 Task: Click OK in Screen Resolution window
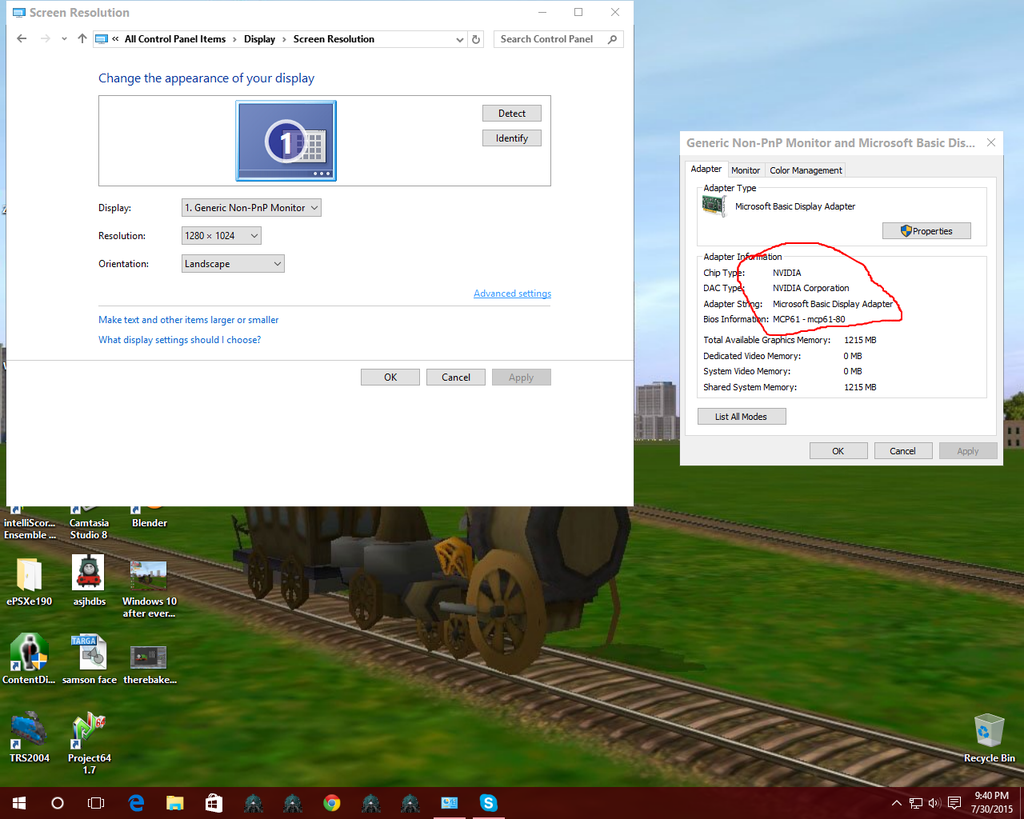tap(390, 377)
